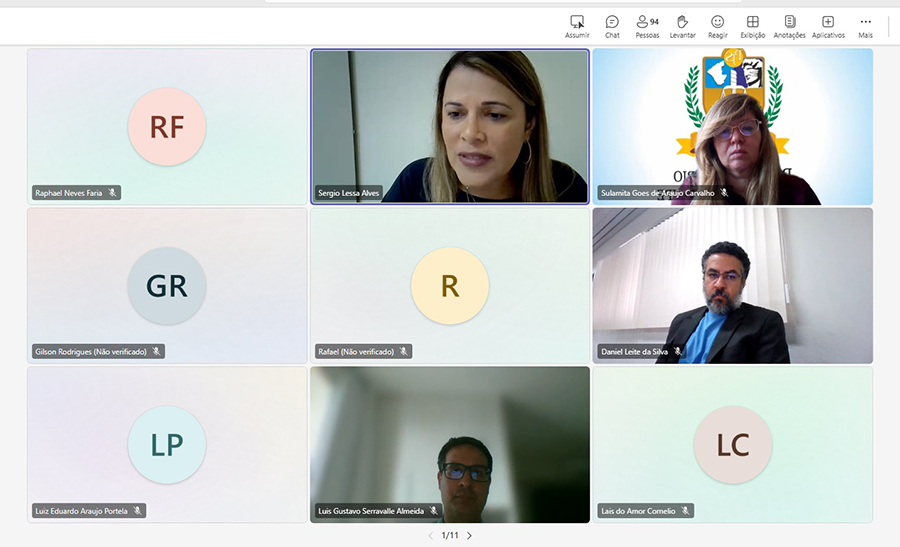Click Daniel Leite da Silva video tile
This screenshot has width=900, height=547.
click(732, 285)
